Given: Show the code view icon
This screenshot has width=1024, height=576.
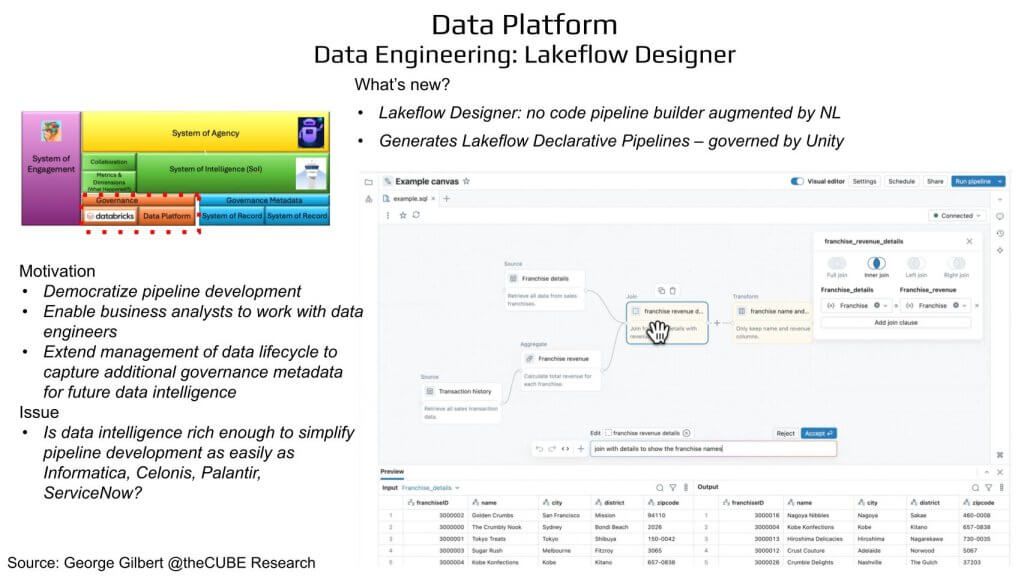Looking at the screenshot, I should tap(566, 449).
